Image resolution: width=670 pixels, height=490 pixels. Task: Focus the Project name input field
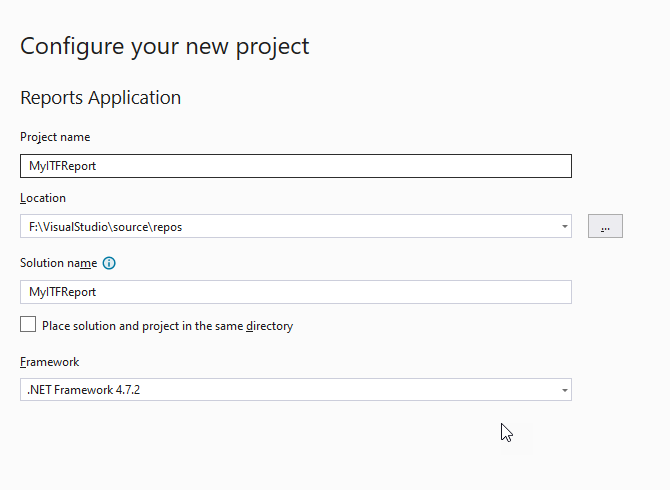tap(296, 166)
